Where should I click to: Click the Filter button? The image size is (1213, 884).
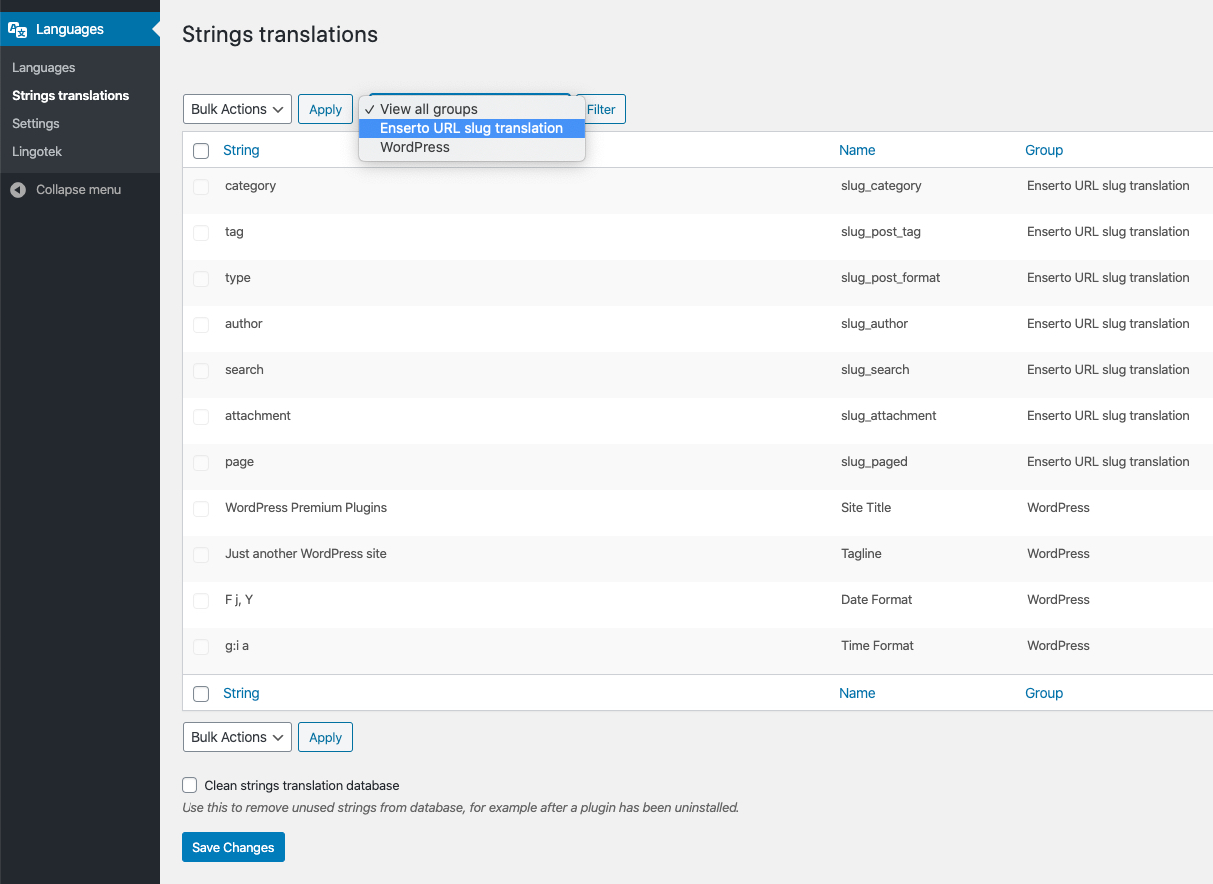[601, 110]
